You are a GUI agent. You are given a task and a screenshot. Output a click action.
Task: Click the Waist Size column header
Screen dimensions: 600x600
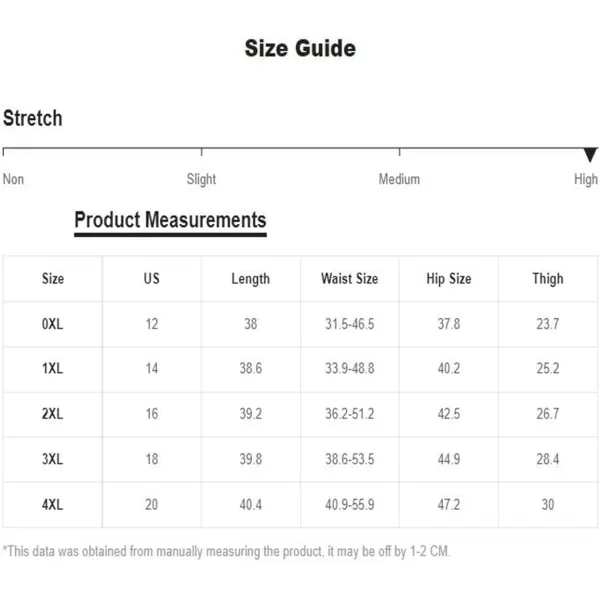click(x=349, y=278)
